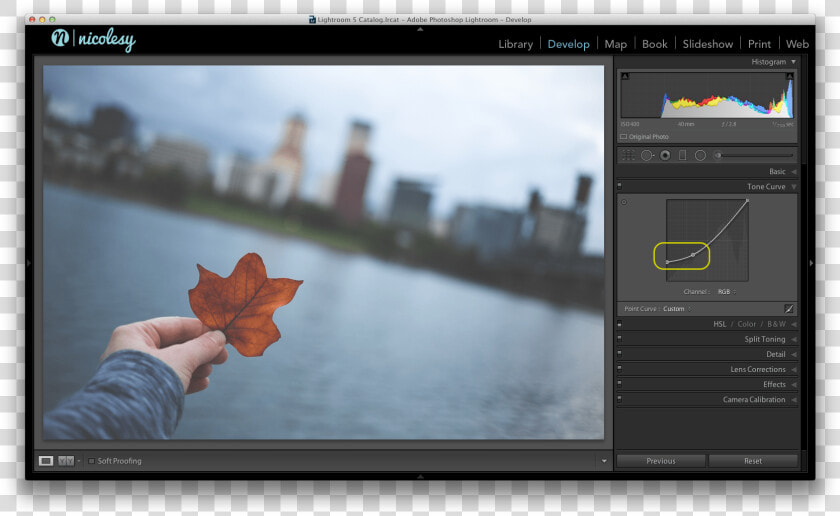Viewport: 840px width, 516px height.
Task: Select the Red Eye Correction tool
Action: coord(665,155)
